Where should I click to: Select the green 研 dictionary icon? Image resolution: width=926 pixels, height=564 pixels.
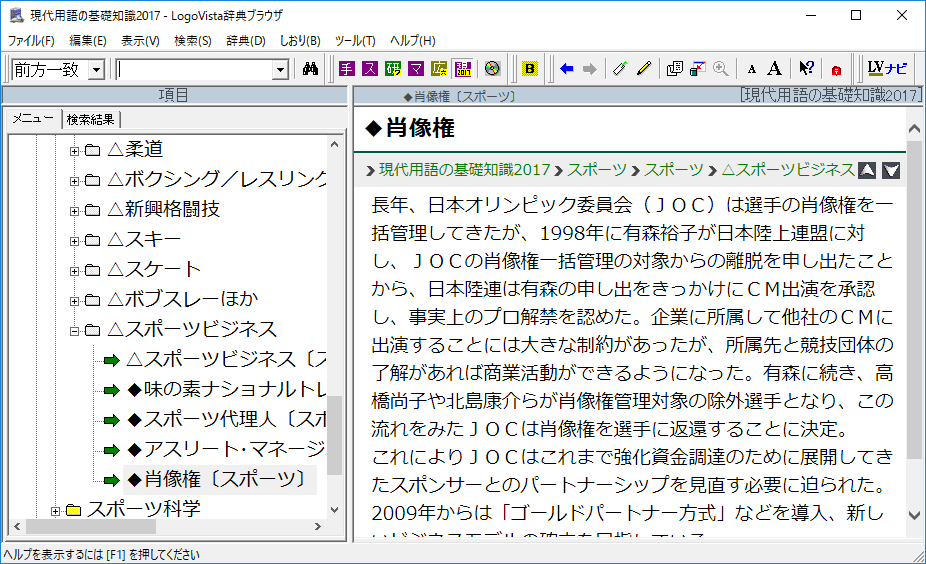tap(393, 69)
